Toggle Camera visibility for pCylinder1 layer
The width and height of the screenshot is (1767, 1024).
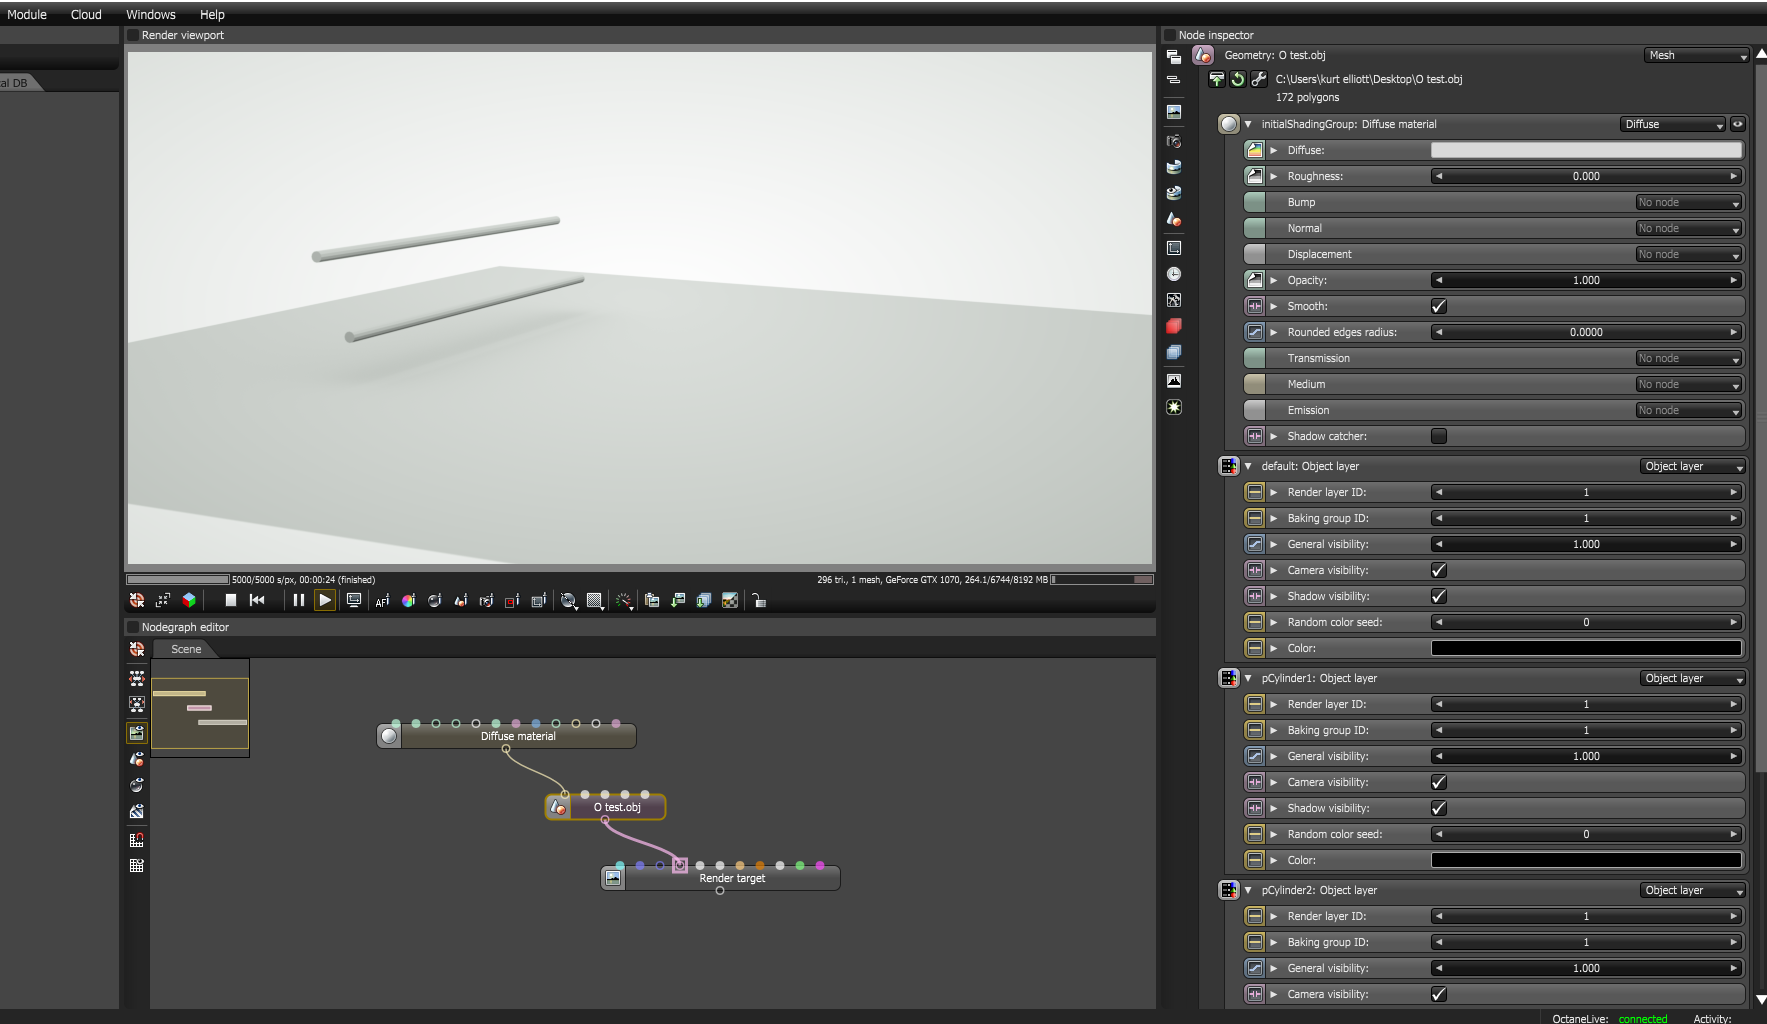pyautogui.click(x=1439, y=782)
